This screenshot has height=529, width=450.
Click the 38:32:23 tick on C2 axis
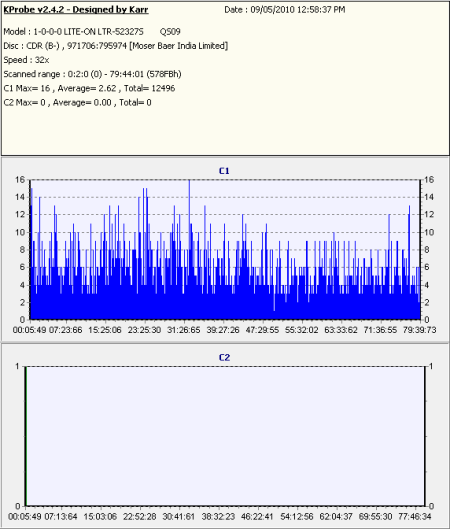(x=218, y=516)
